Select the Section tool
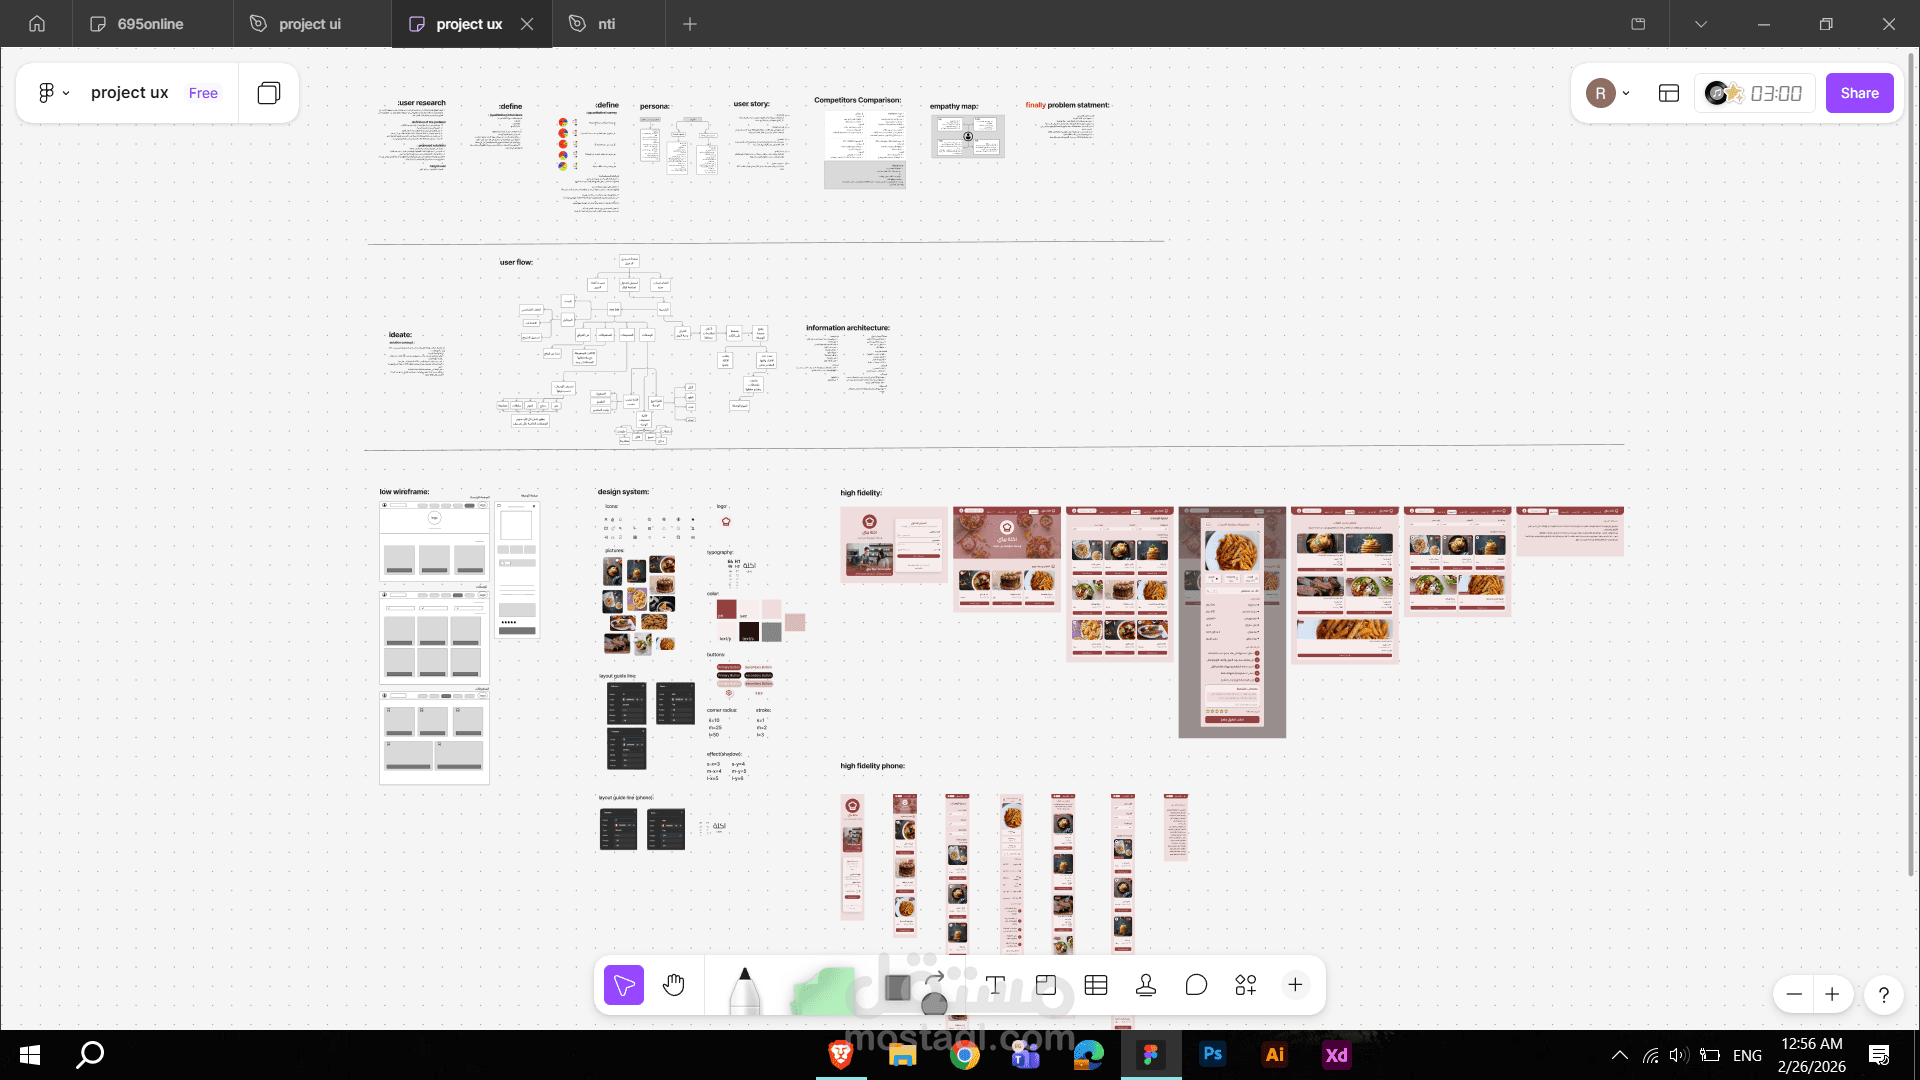Image resolution: width=1920 pixels, height=1080 pixels. point(1046,986)
